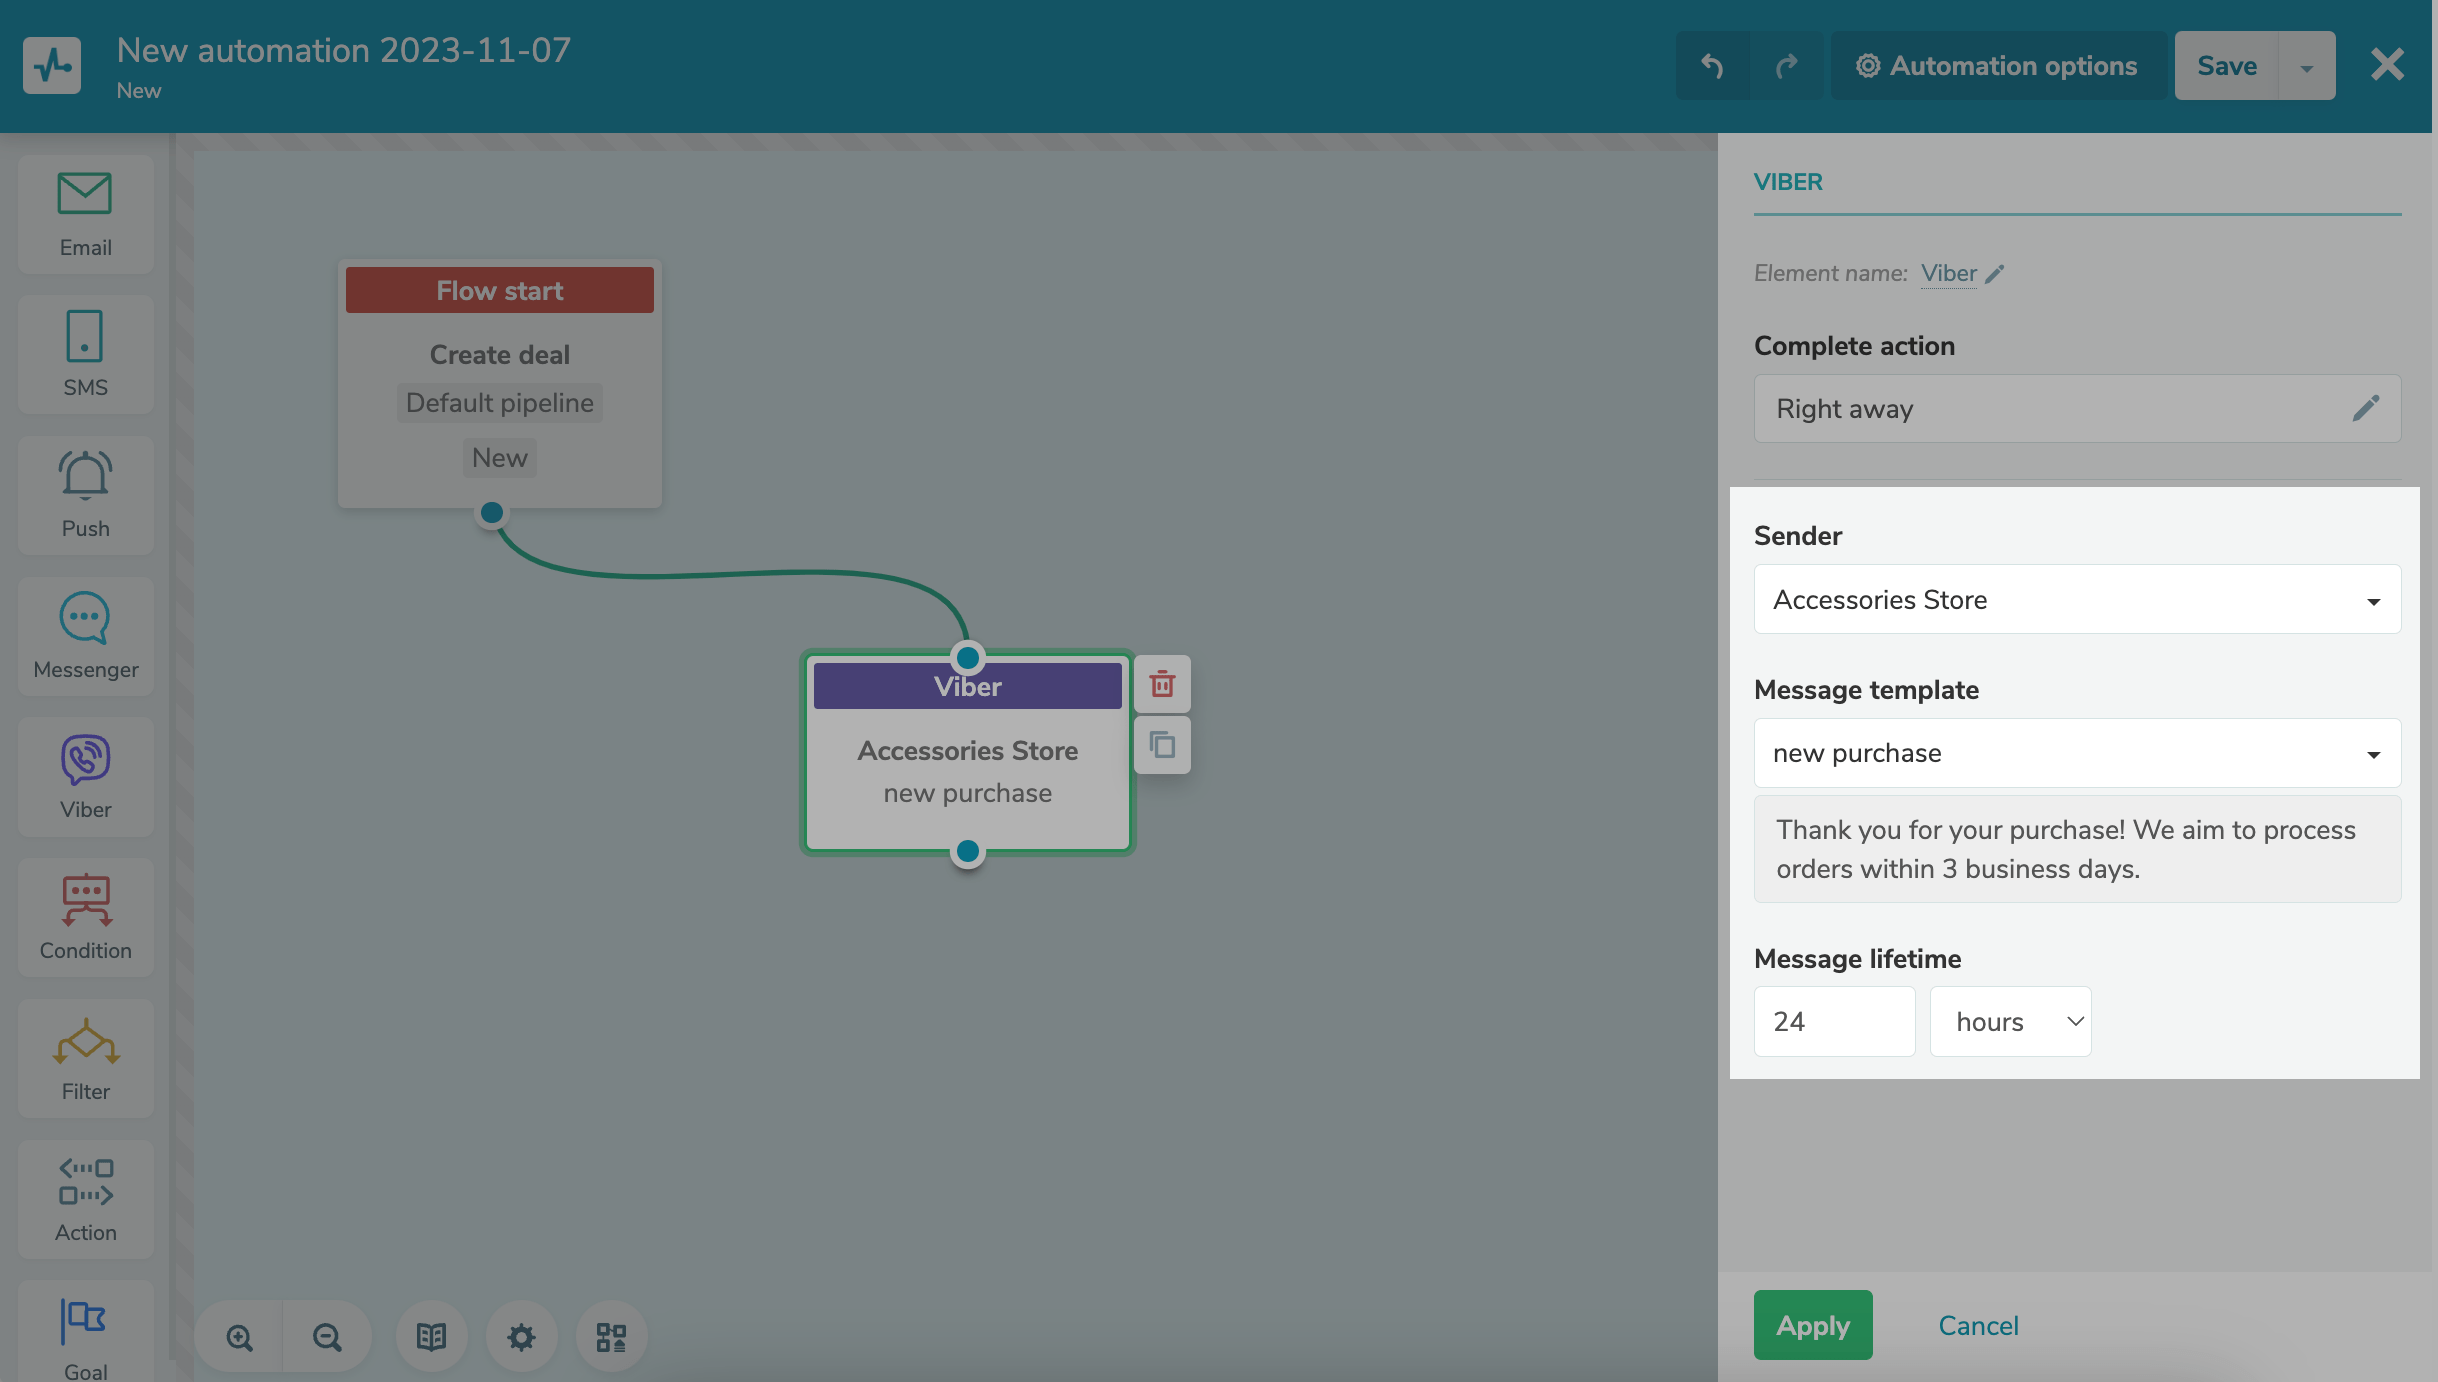Delete the Viber element with trash icon
Image resolution: width=2438 pixels, height=1382 pixels.
pyautogui.click(x=1162, y=685)
